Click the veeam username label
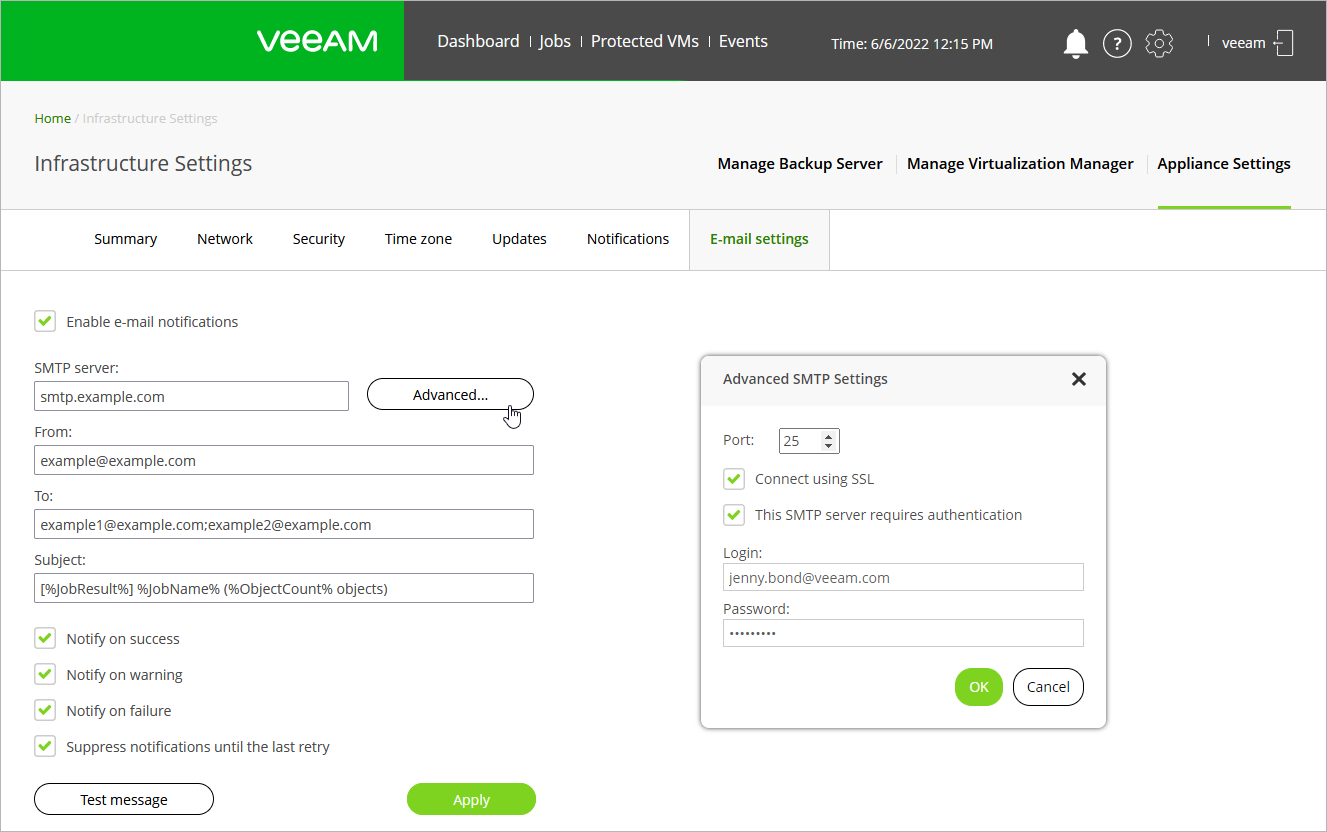 click(x=1244, y=43)
